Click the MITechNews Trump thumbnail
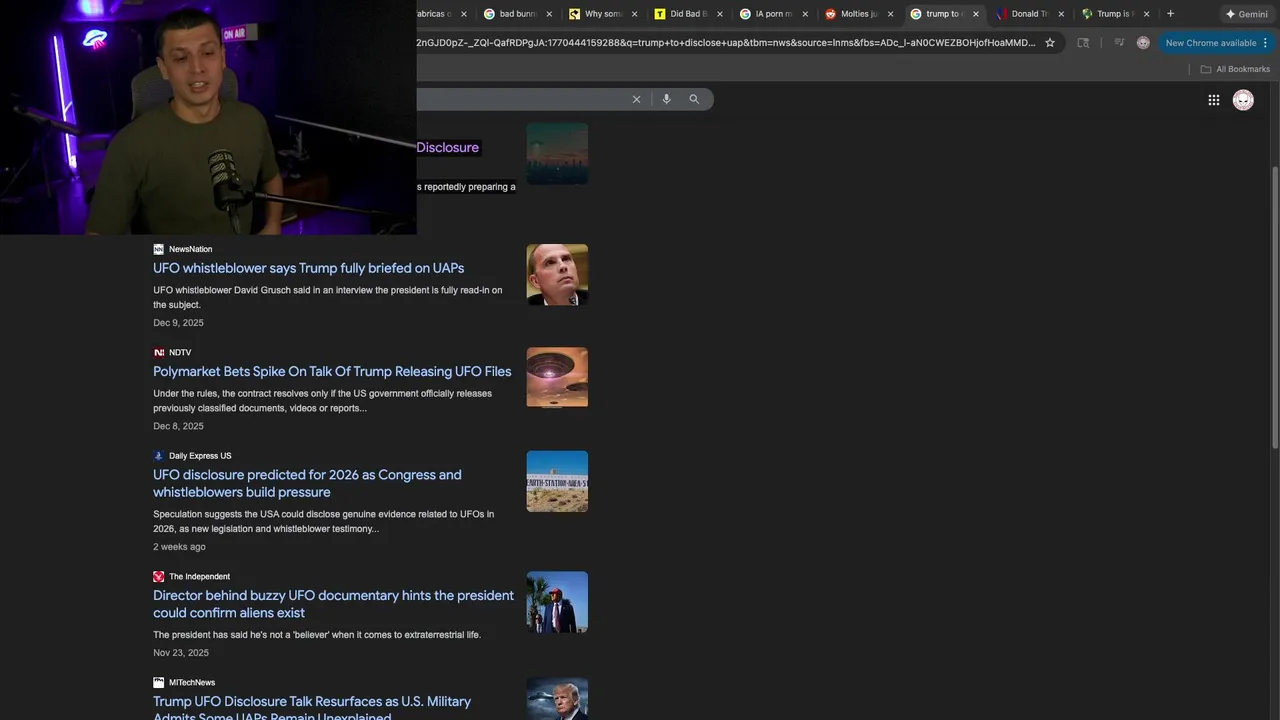This screenshot has width=1280, height=720. 557,699
